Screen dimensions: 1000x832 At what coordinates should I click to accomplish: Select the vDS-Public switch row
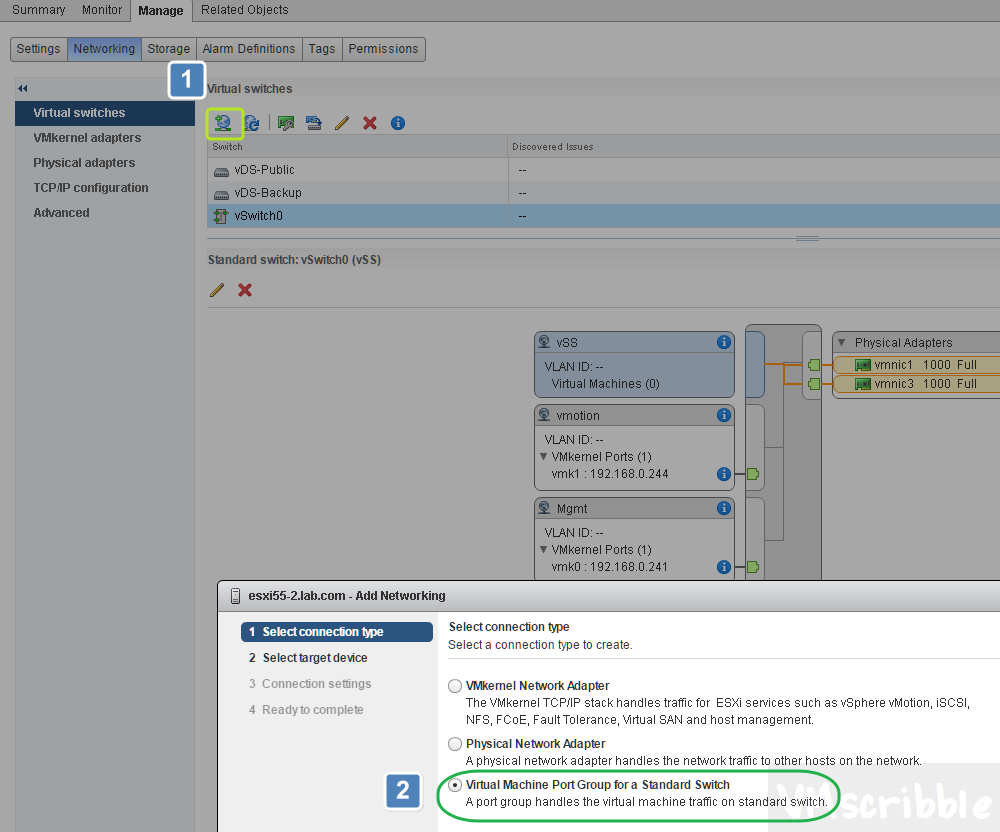(x=264, y=170)
